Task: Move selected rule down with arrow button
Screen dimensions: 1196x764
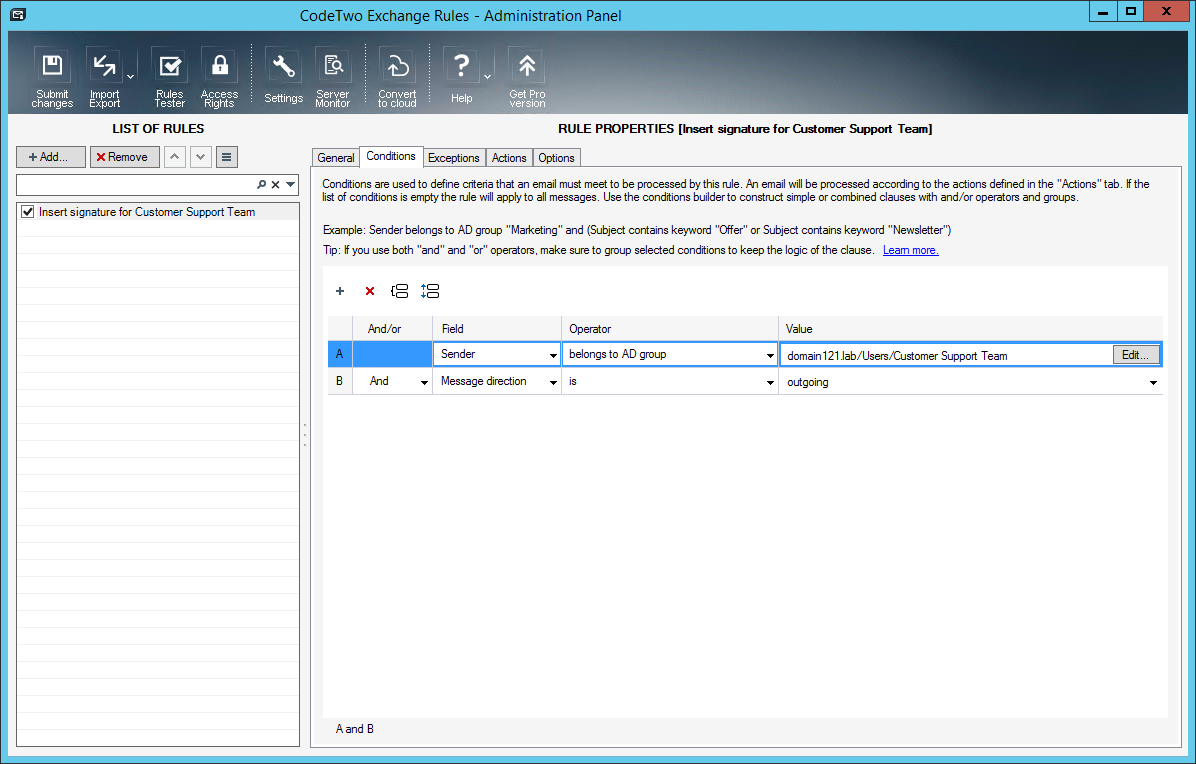Action: [201, 157]
